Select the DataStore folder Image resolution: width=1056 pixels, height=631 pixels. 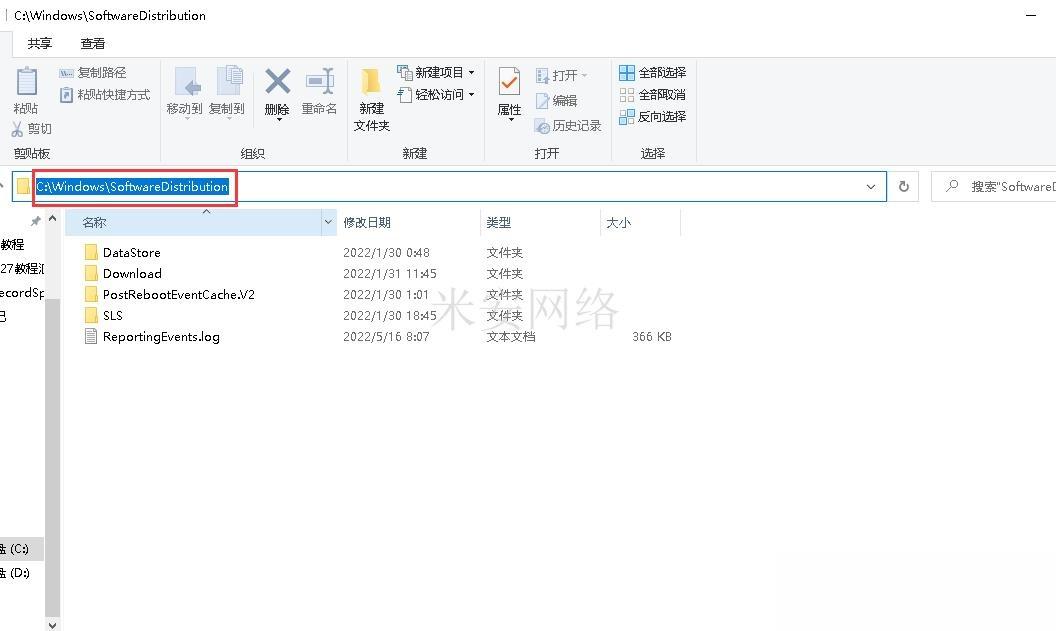131,253
